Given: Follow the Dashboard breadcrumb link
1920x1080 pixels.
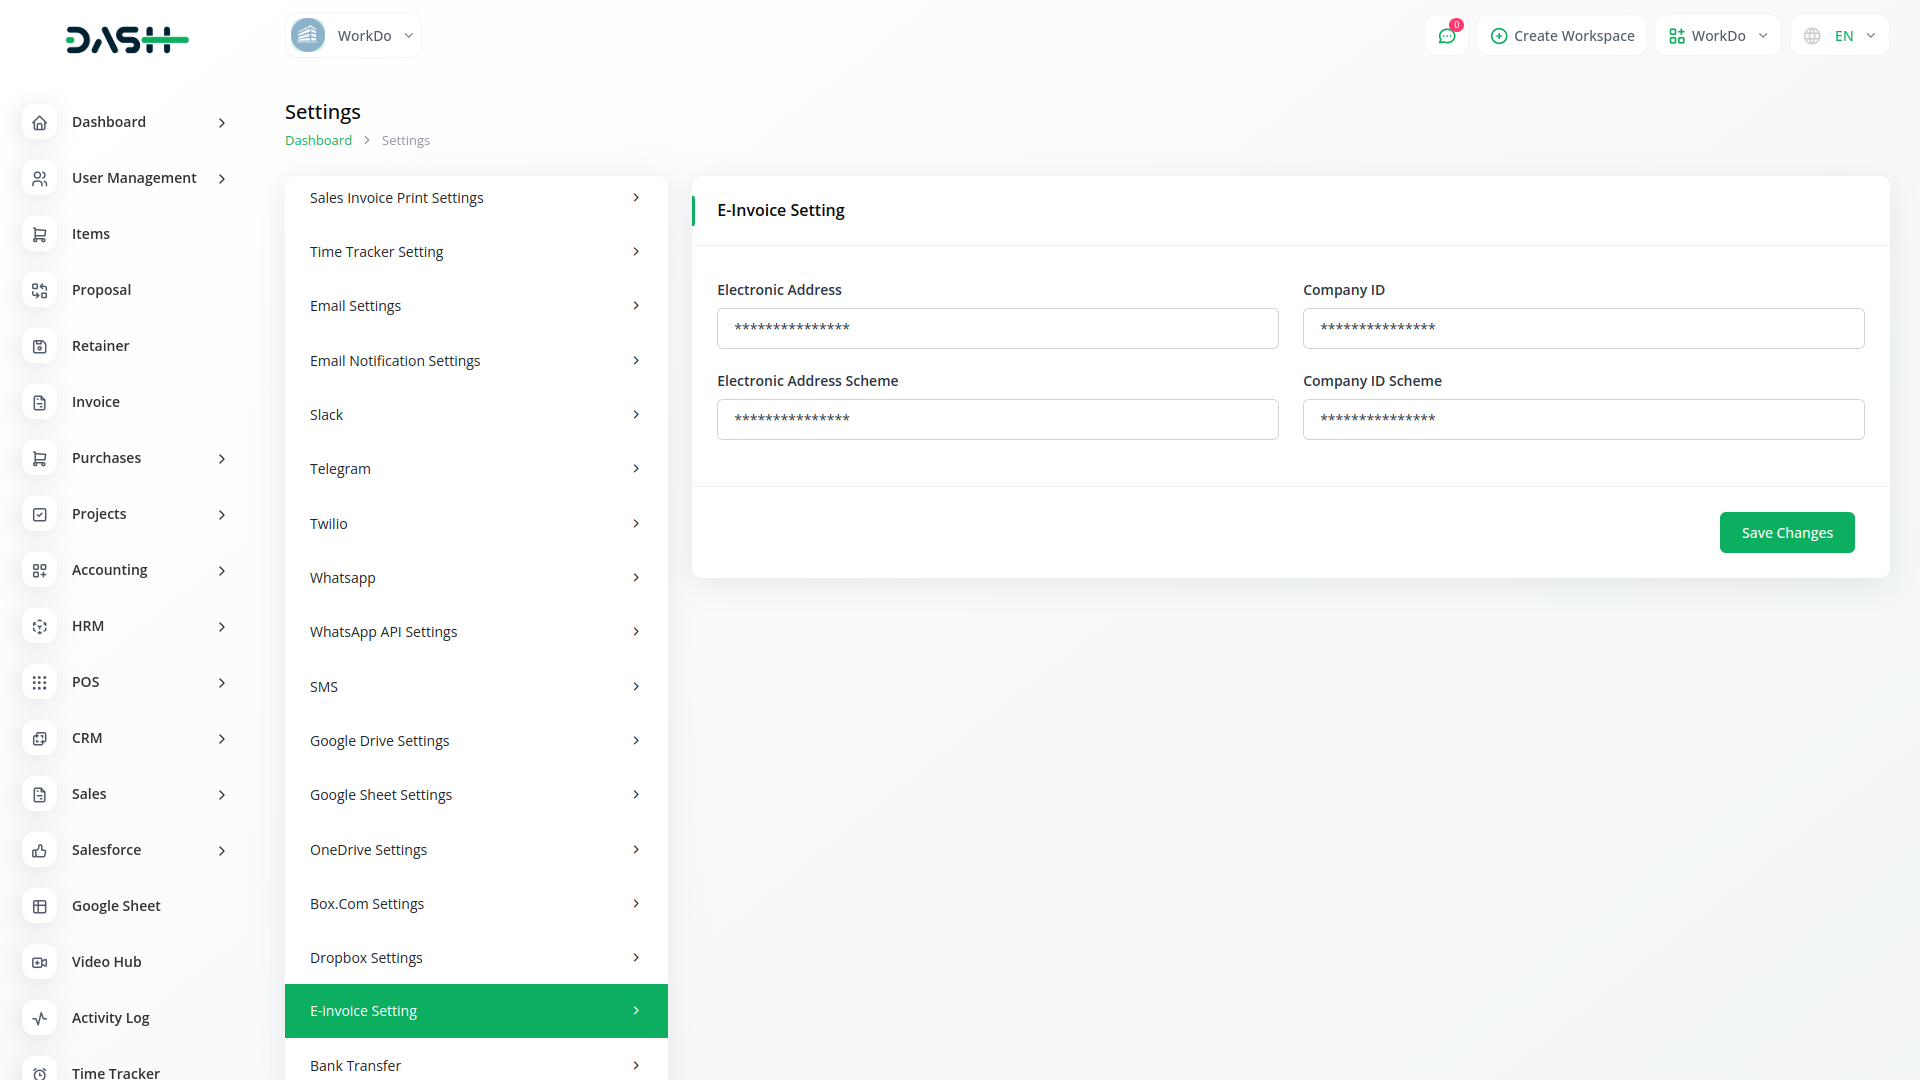Looking at the screenshot, I should coord(318,140).
